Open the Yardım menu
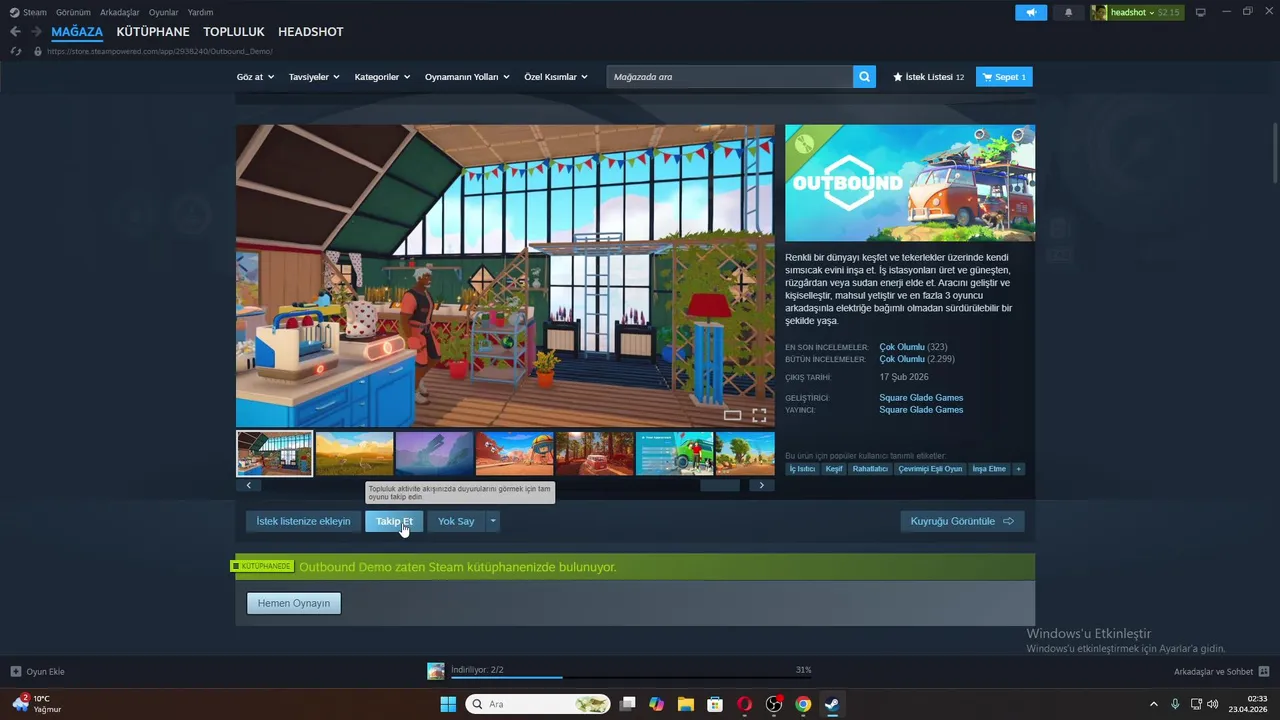Viewport: 1280px width, 720px height. 200,12
